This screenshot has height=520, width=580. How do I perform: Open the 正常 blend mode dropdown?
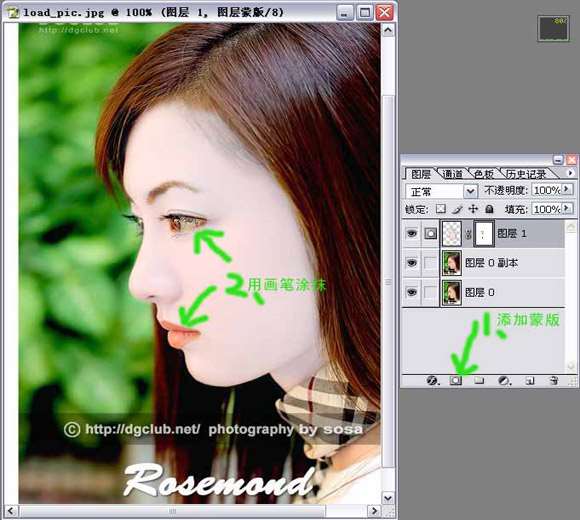coord(440,191)
